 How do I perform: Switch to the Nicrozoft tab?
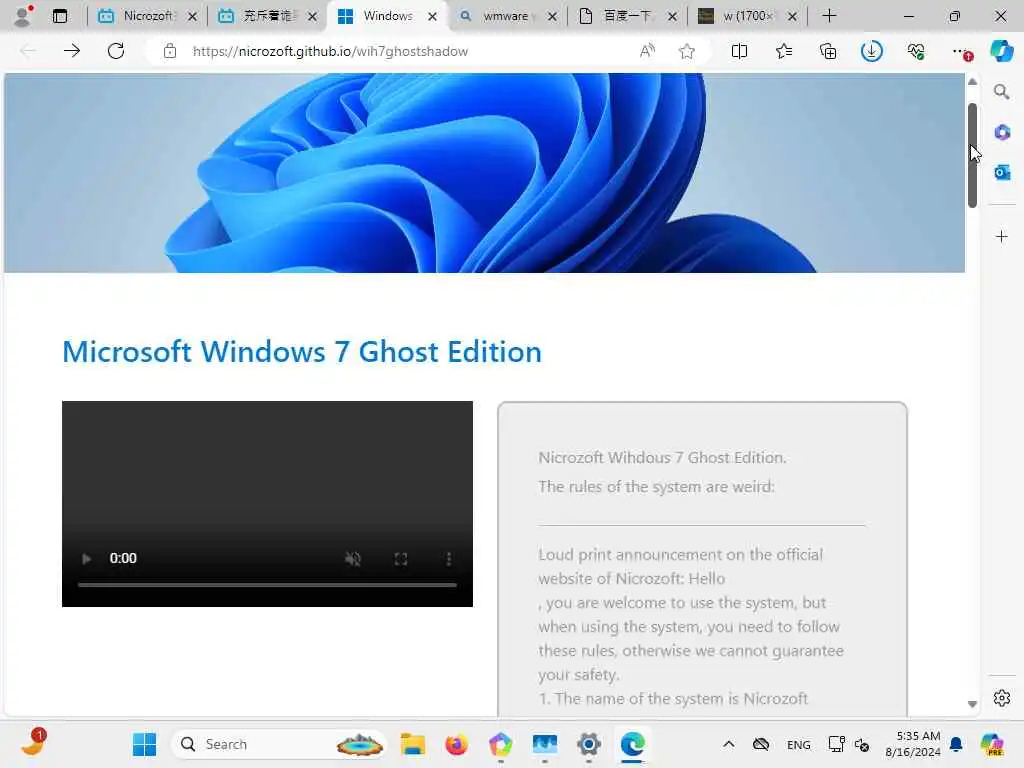[x=148, y=16]
